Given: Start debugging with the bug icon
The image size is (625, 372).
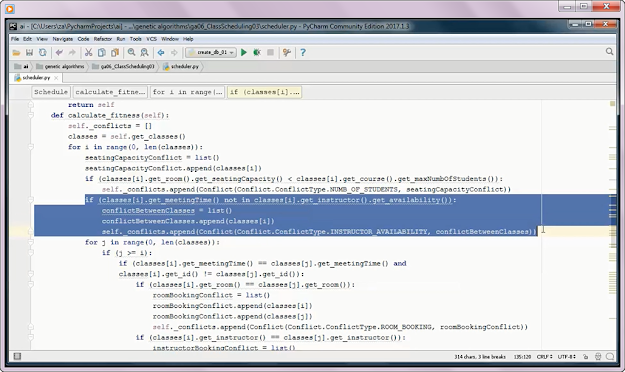Looking at the screenshot, I should (x=257, y=52).
